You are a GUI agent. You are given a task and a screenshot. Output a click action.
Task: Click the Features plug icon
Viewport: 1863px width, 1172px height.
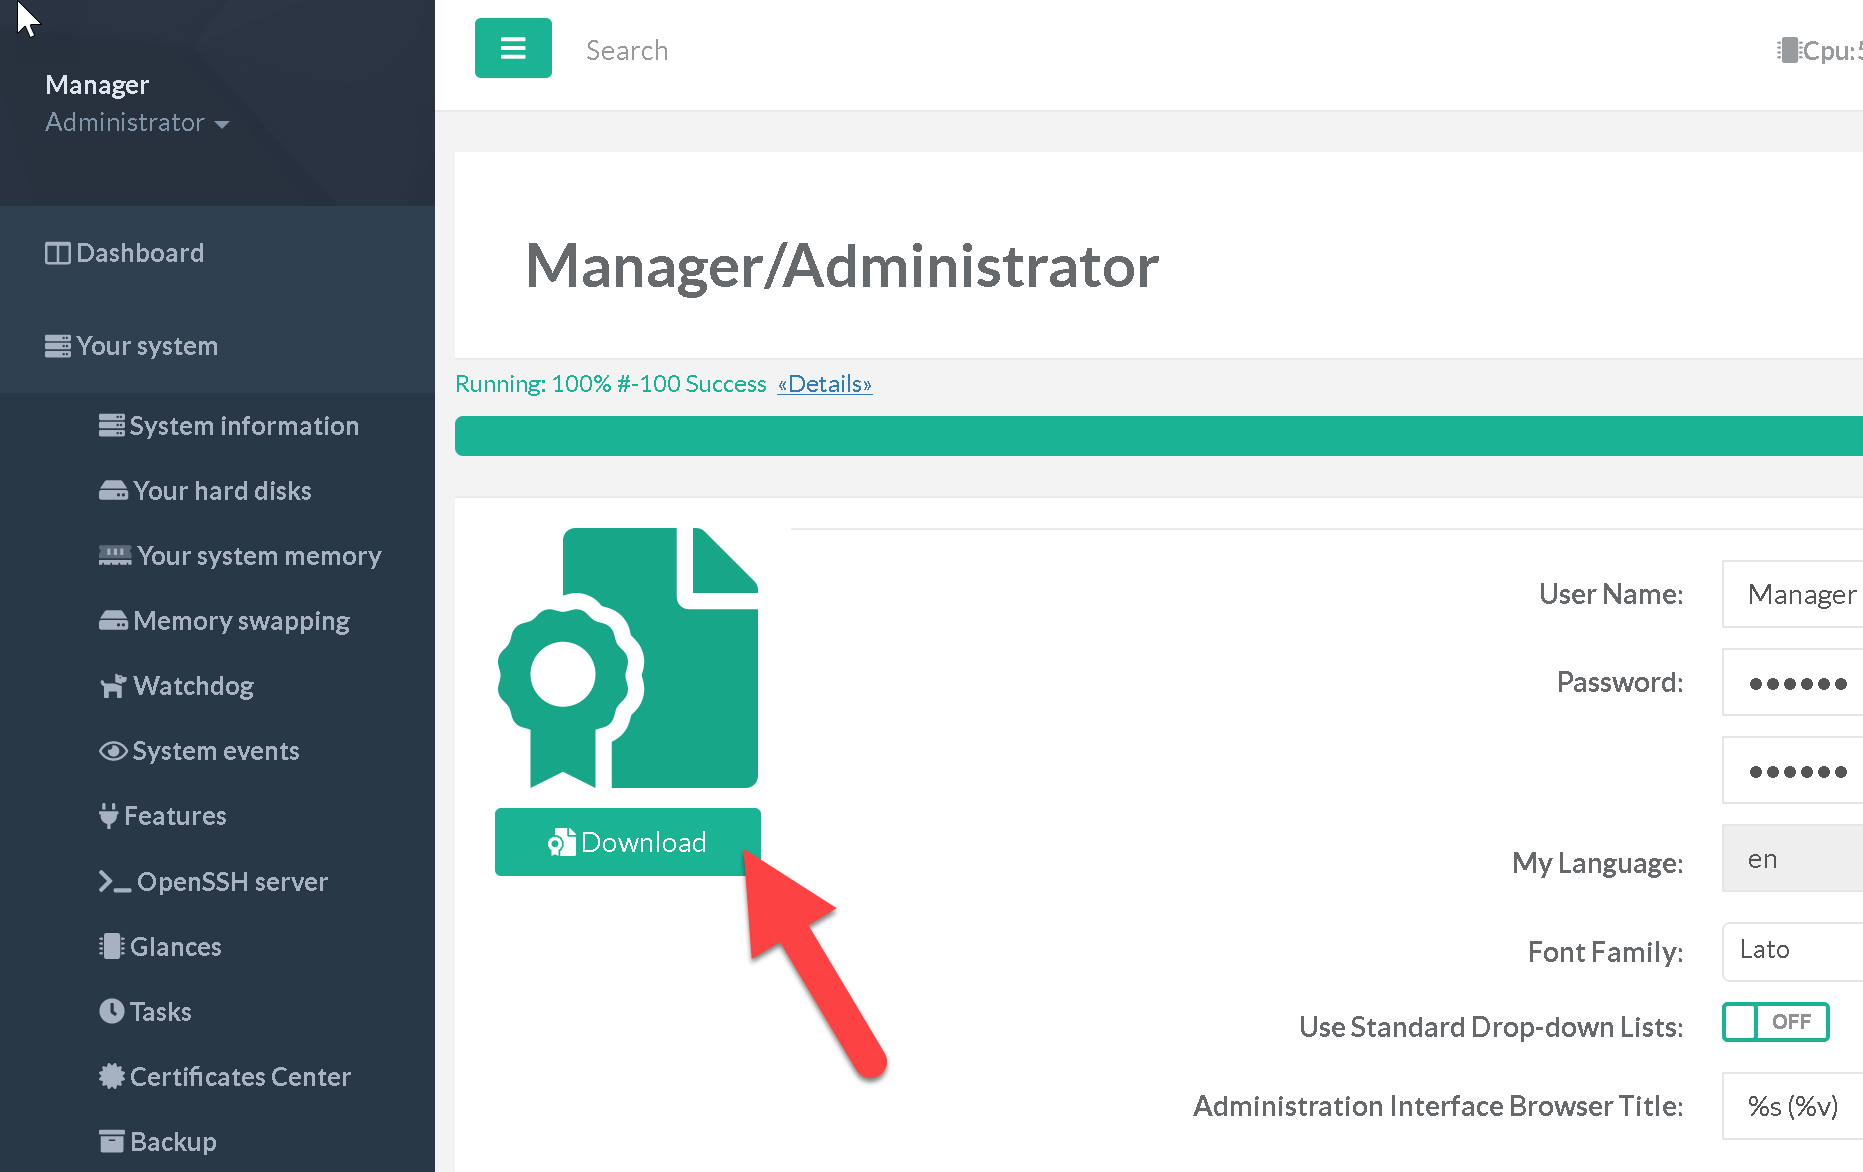109,816
